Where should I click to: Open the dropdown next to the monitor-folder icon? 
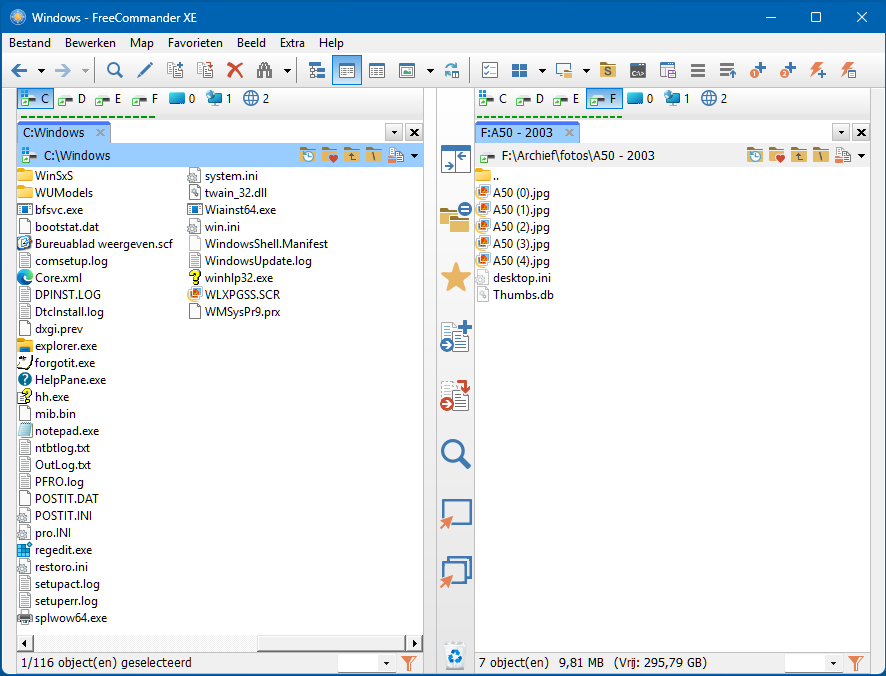(x=586, y=71)
